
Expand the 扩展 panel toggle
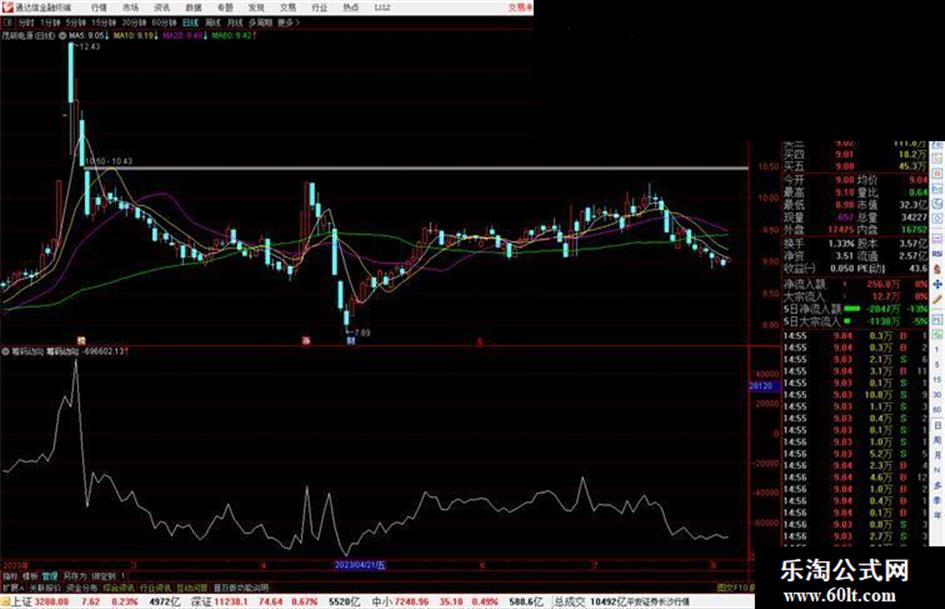(x=13, y=587)
